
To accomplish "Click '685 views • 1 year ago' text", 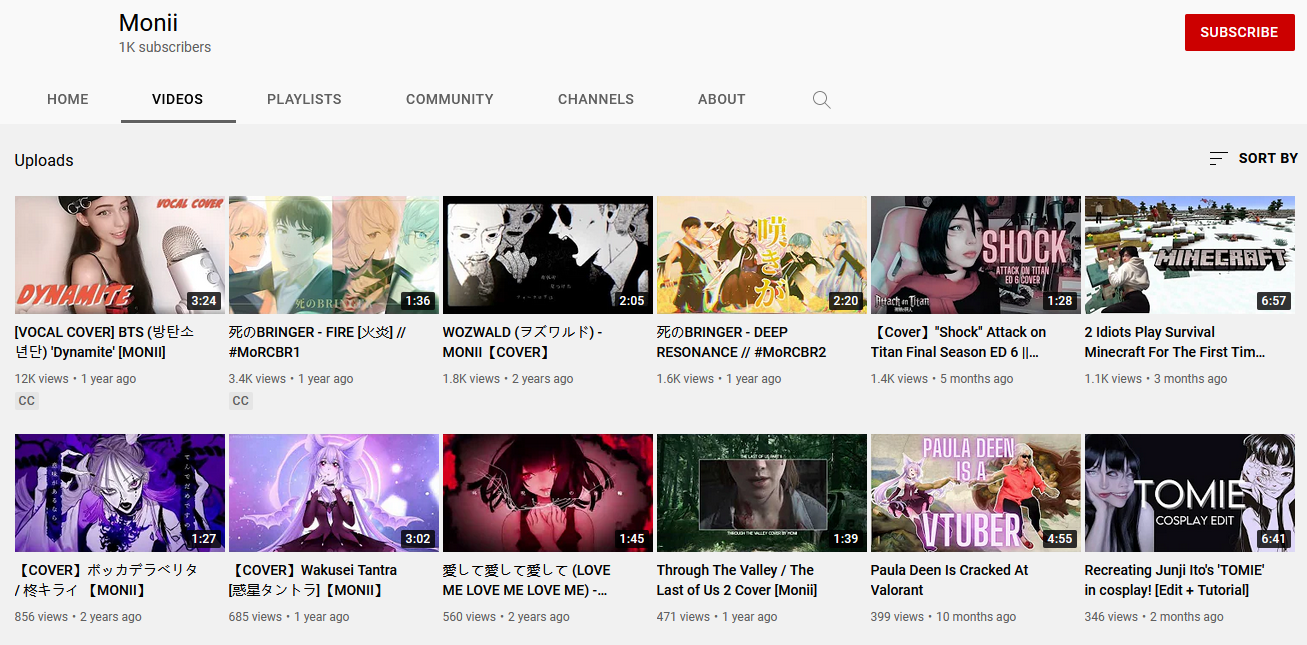I will click(289, 617).
